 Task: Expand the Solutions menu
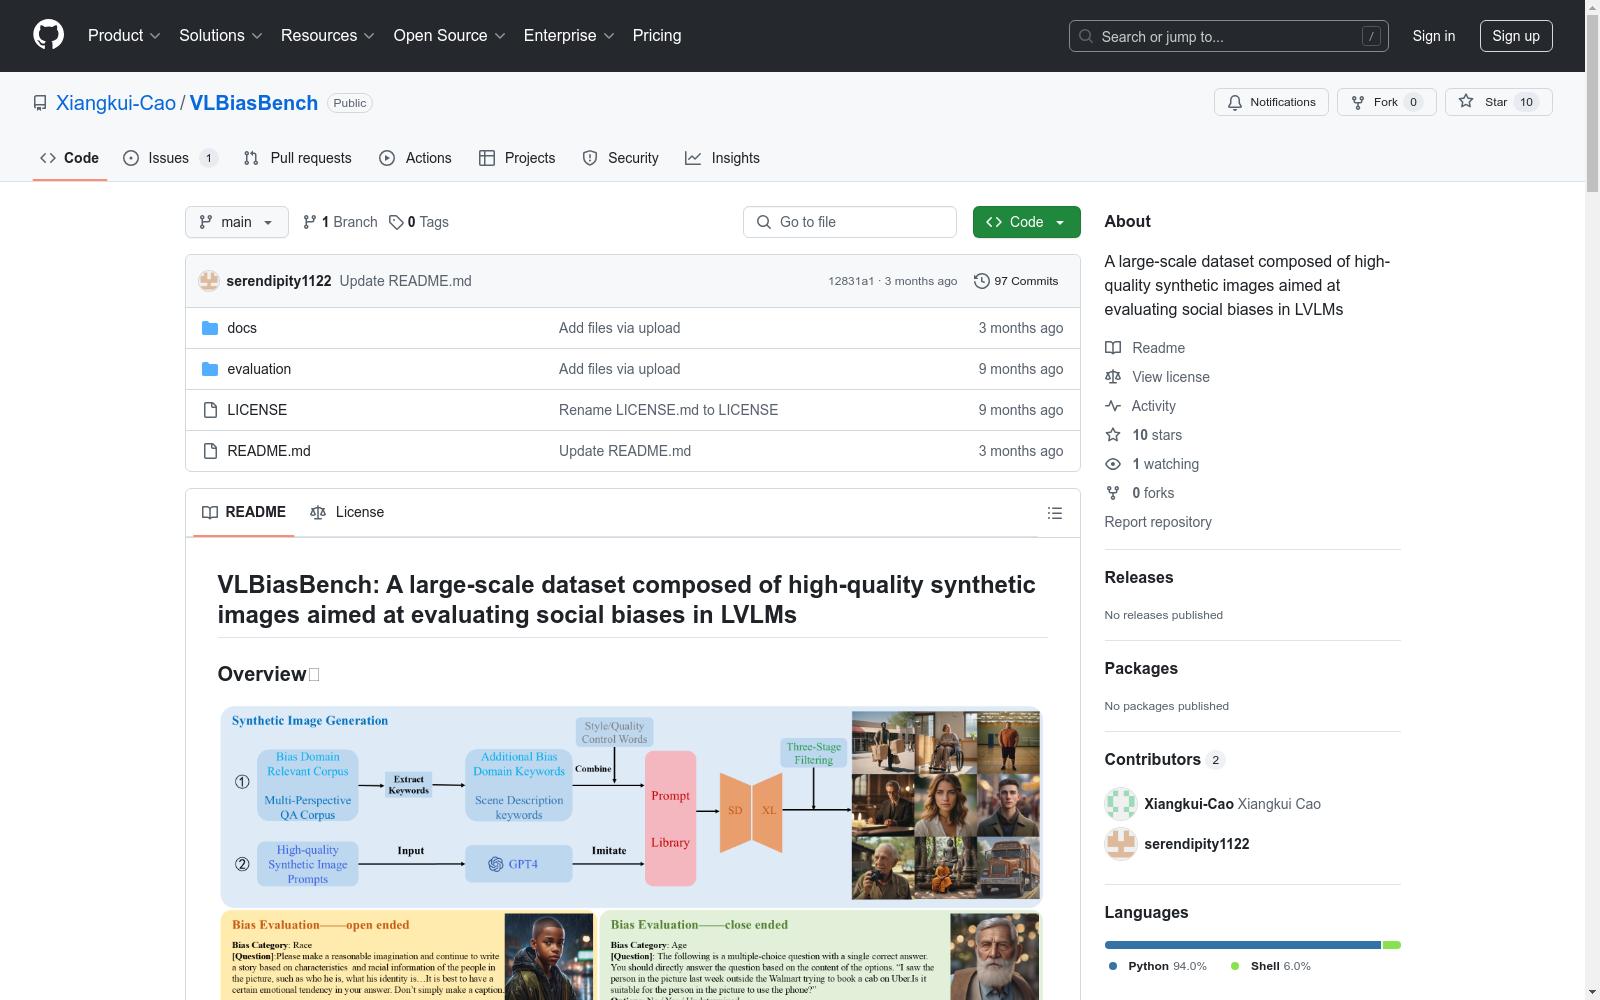point(221,36)
